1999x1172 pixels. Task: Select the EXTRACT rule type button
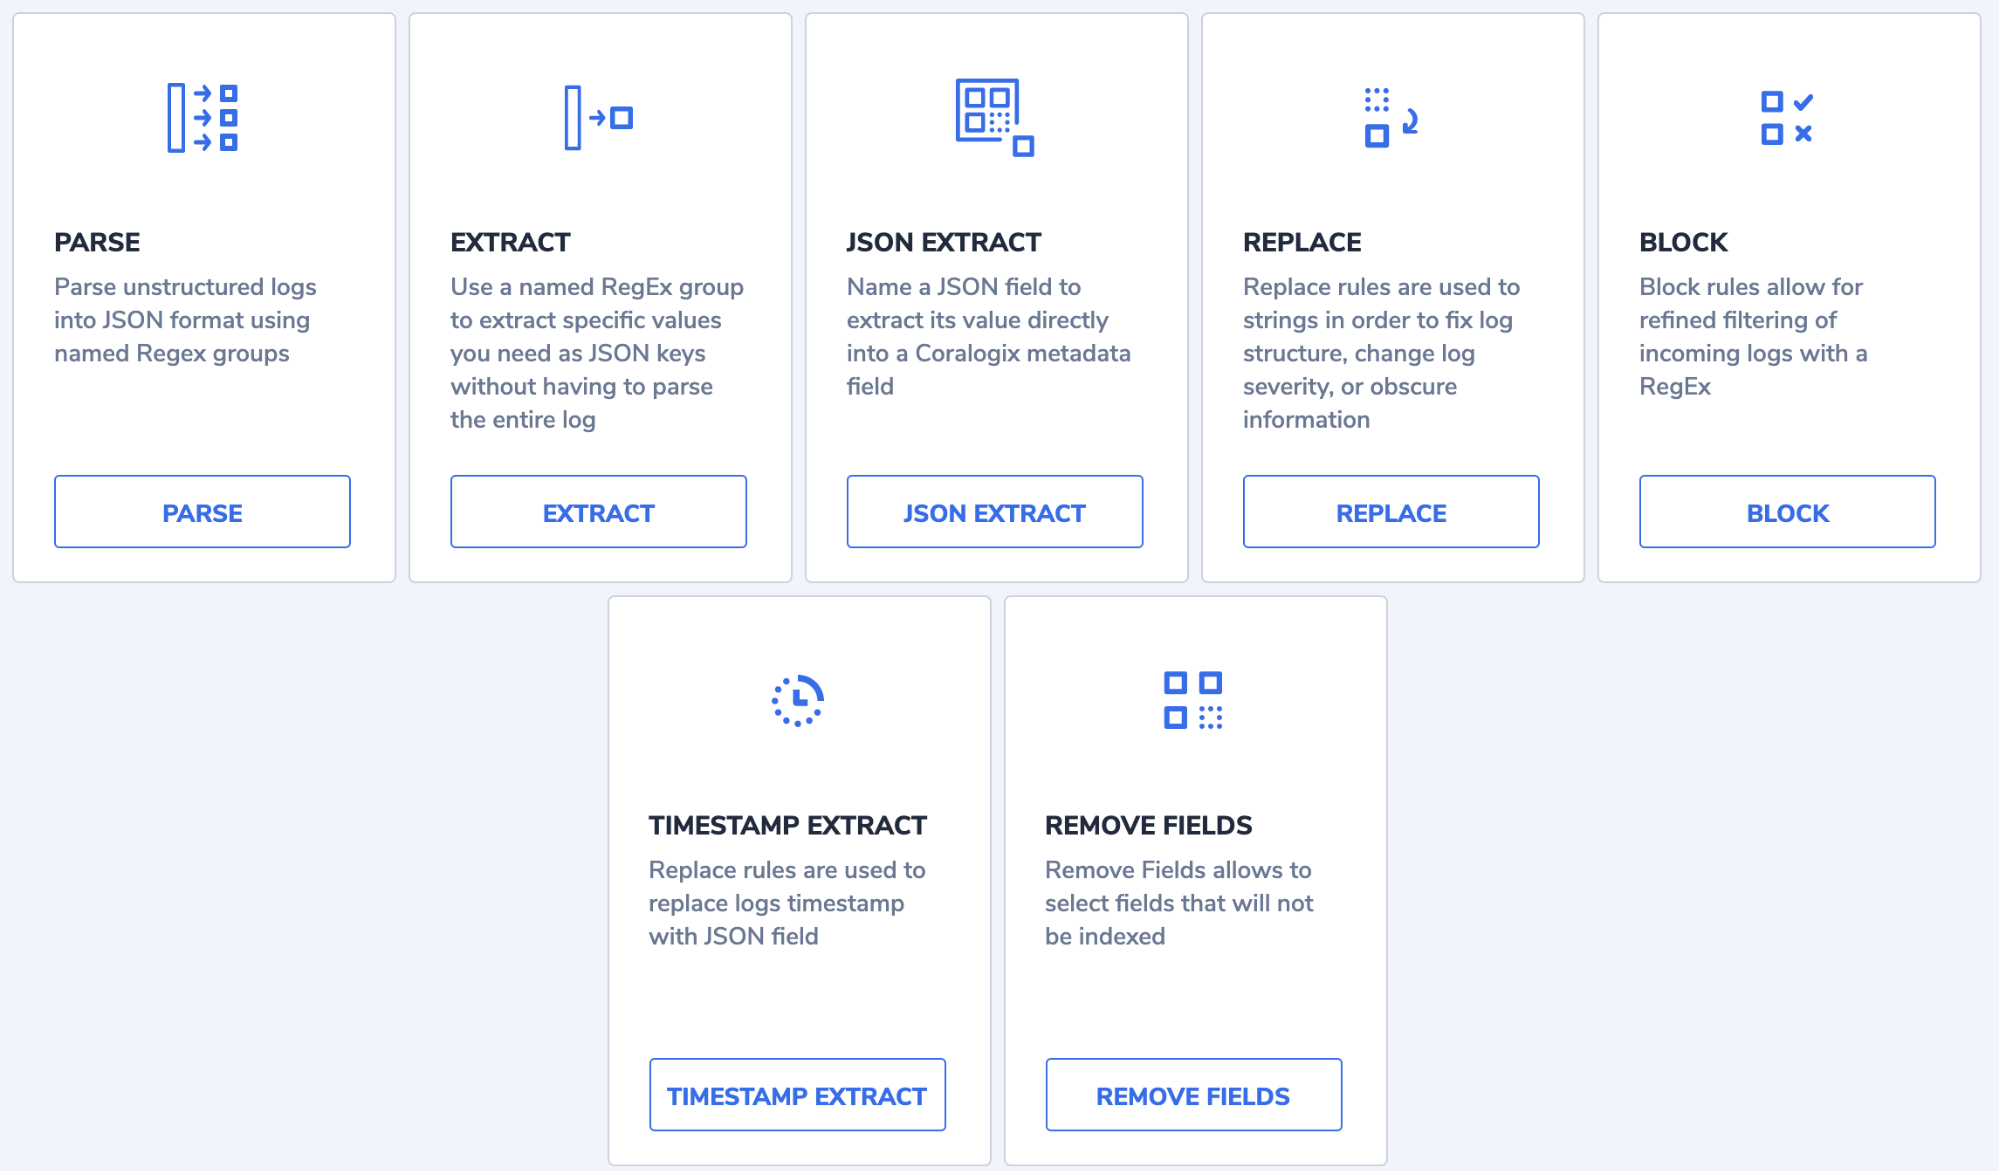click(x=598, y=512)
